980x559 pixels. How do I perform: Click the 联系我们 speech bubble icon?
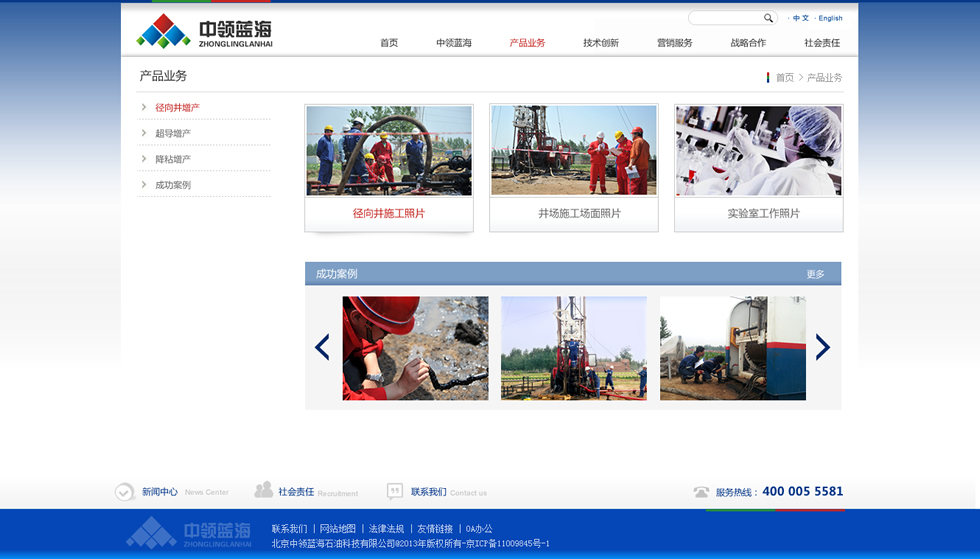point(395,492)
